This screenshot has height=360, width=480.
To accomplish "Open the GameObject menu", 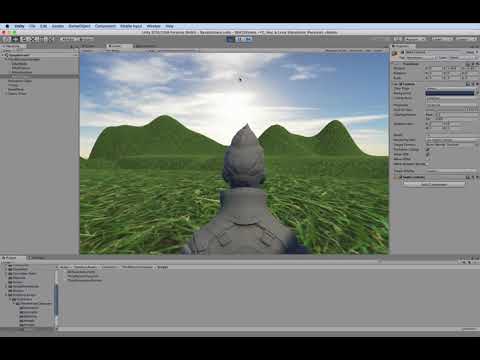I will tap(79, 26).
